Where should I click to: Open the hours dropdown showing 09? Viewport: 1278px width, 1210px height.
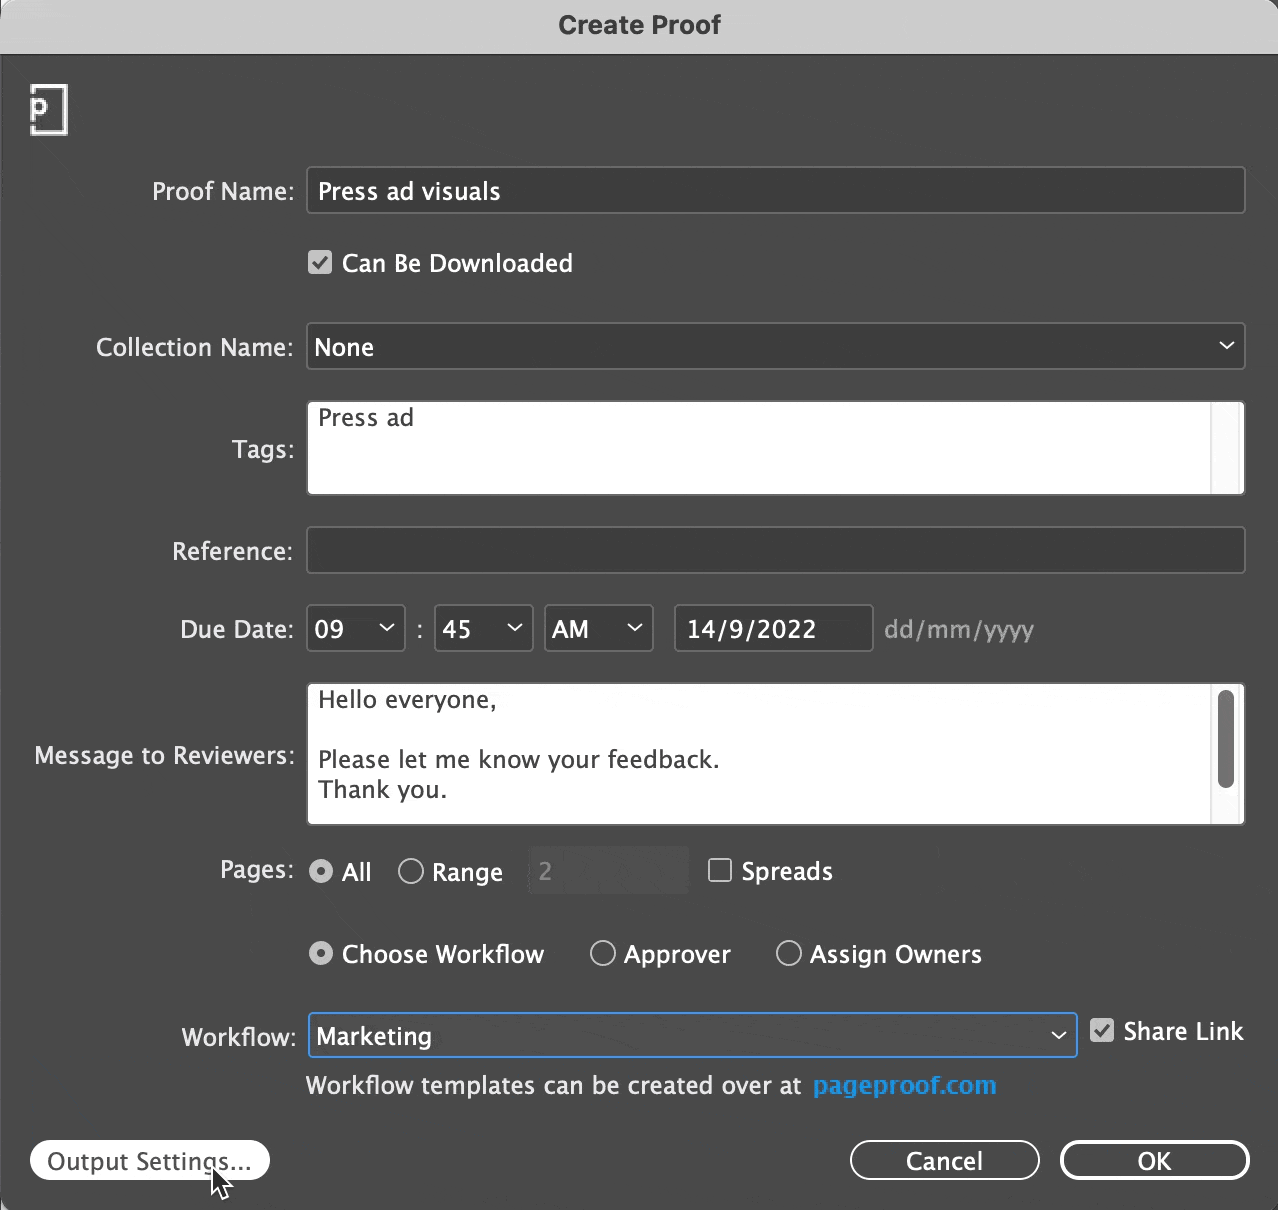click(355, 628)
